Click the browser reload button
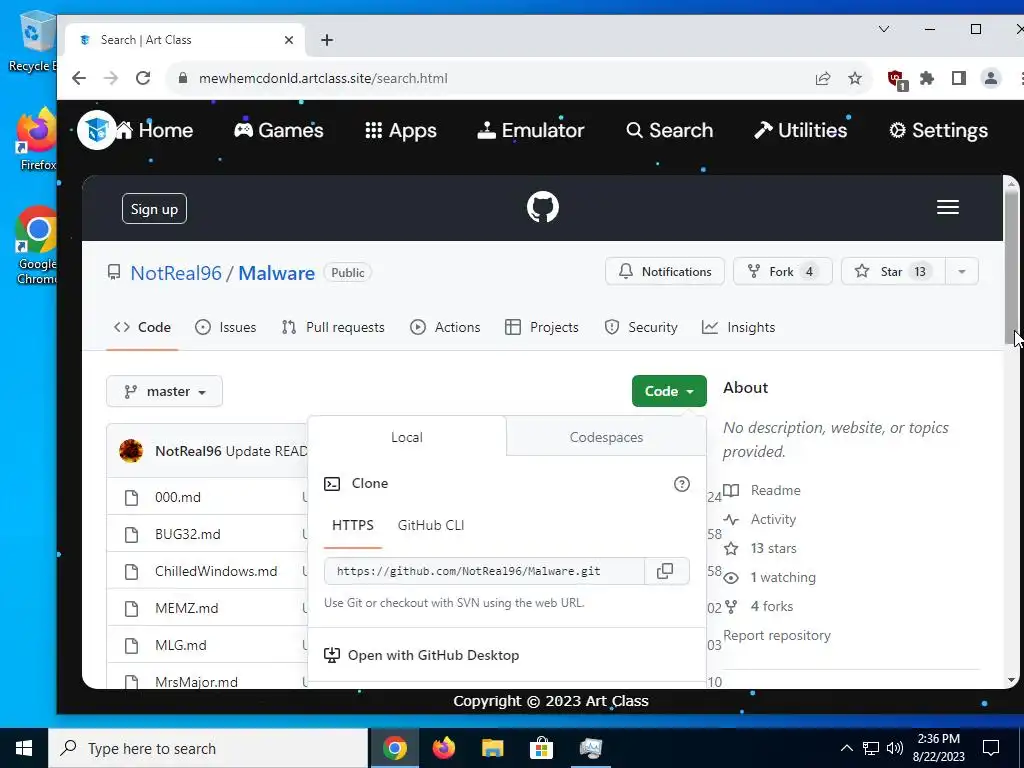This screenshot has width=1024, height=768. point(143,78)
